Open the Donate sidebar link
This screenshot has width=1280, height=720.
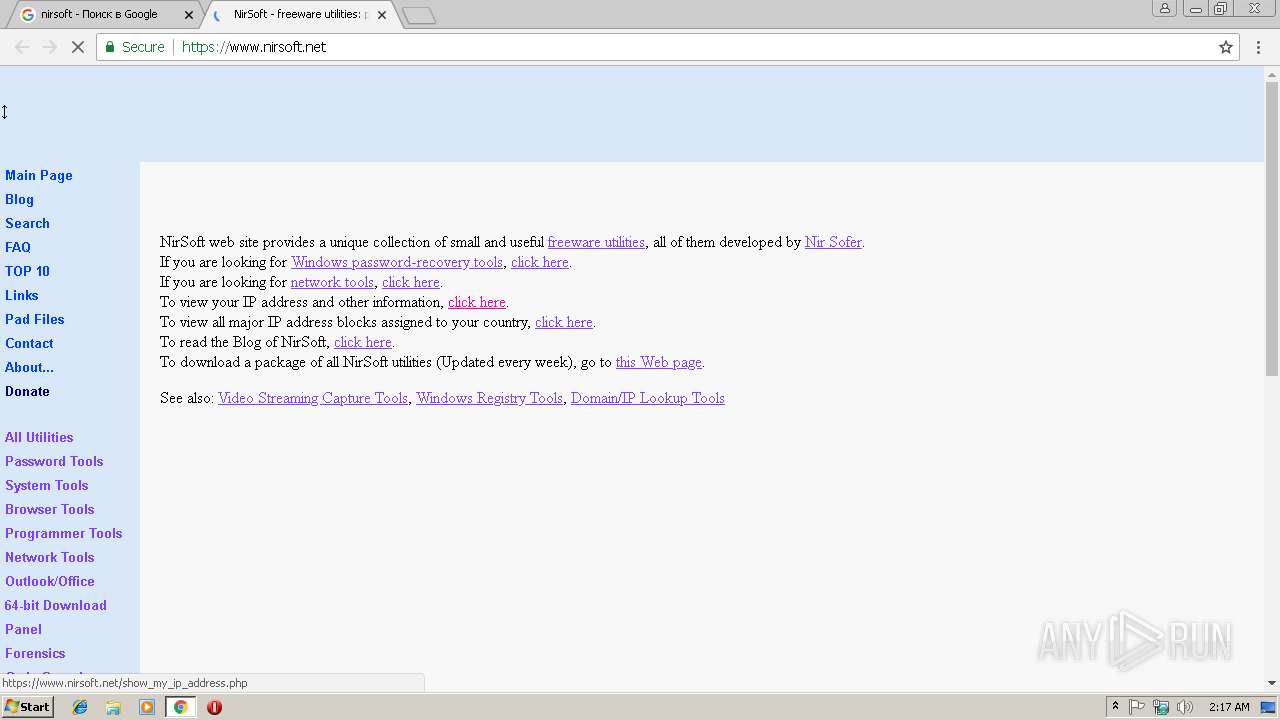pos(27,391)
